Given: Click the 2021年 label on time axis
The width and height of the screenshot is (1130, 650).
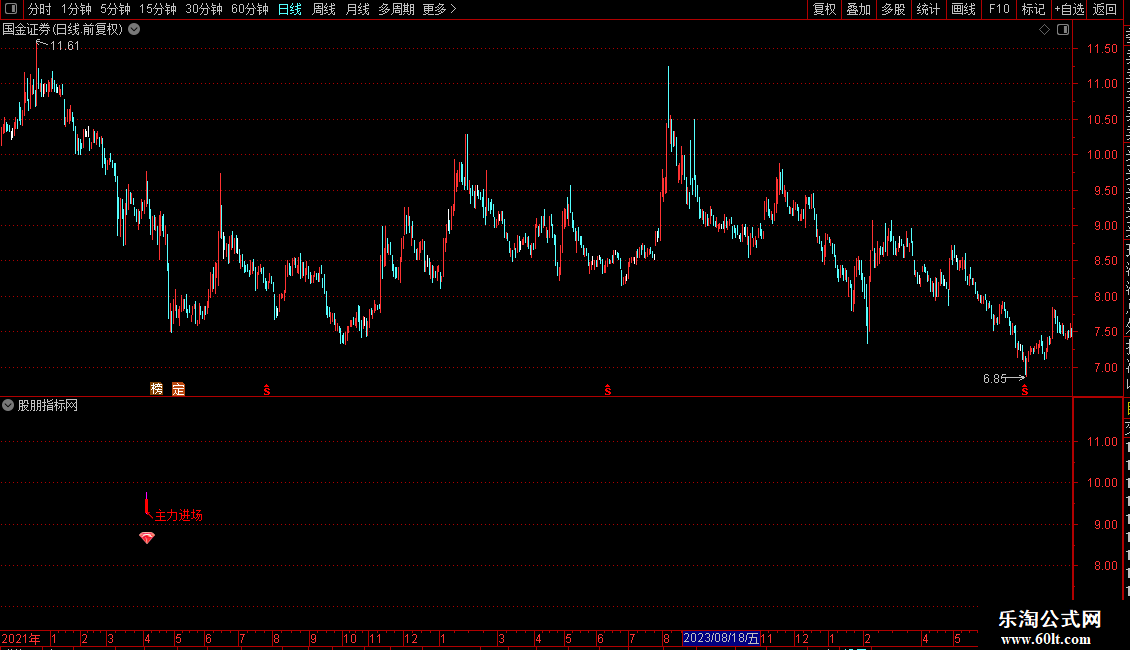Looking at the screenshot, I should [21, 638].
